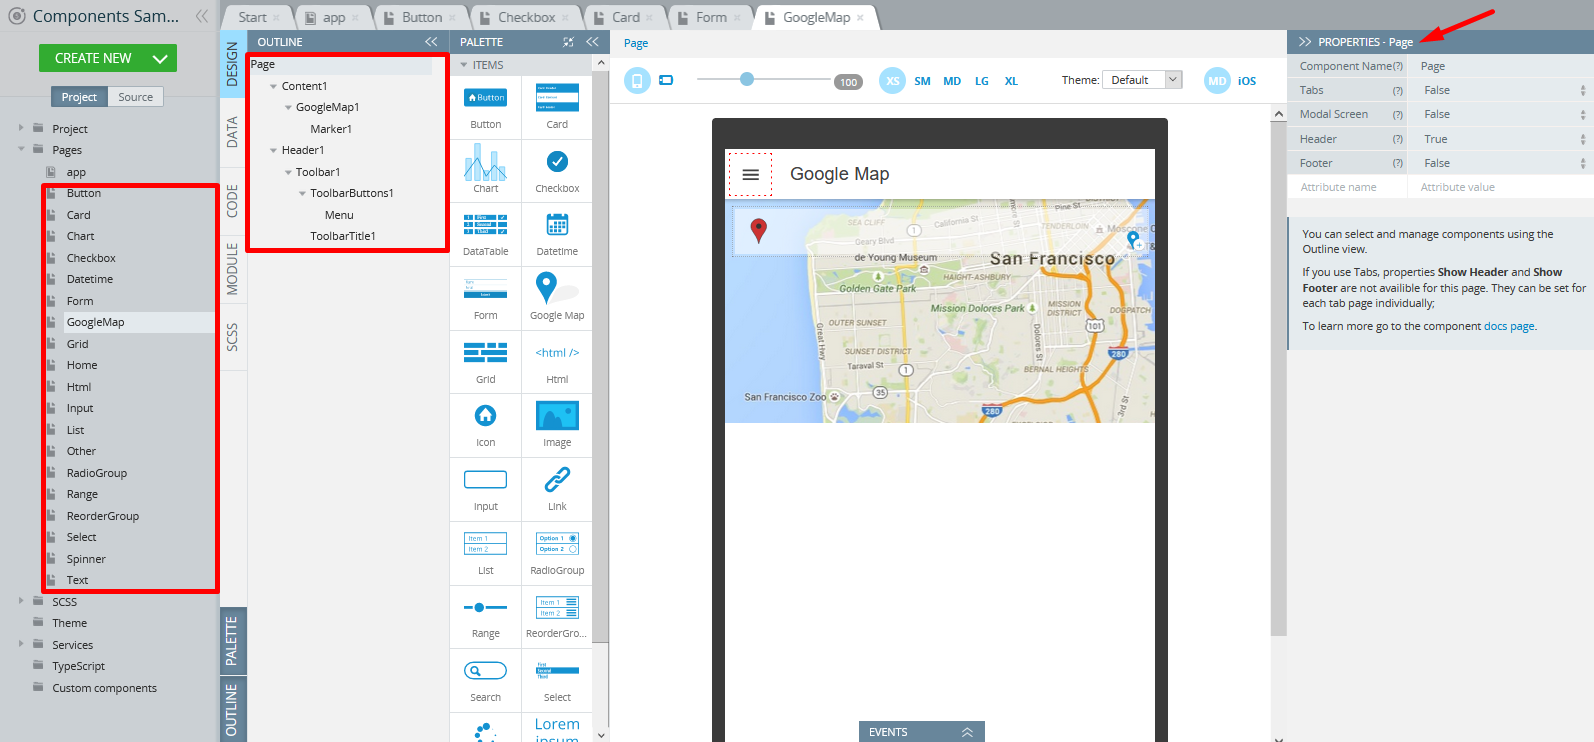Click the red map marker
Viewport: 1594px width, 742px height.
pos(759,231)
